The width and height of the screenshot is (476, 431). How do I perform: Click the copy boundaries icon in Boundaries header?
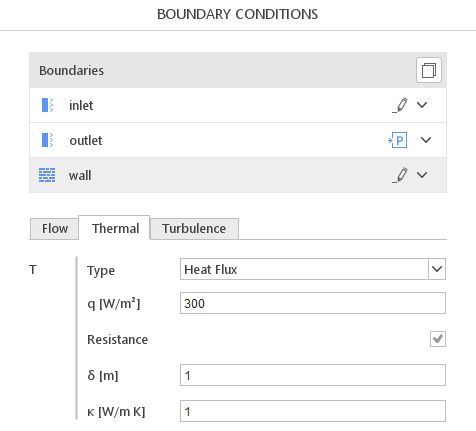[x=429, y=70]
